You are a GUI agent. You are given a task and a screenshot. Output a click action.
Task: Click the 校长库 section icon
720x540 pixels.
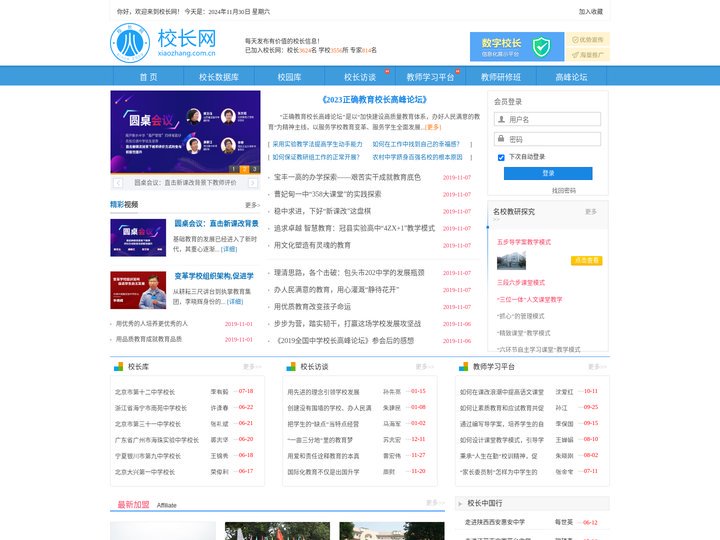pos(118,366)
